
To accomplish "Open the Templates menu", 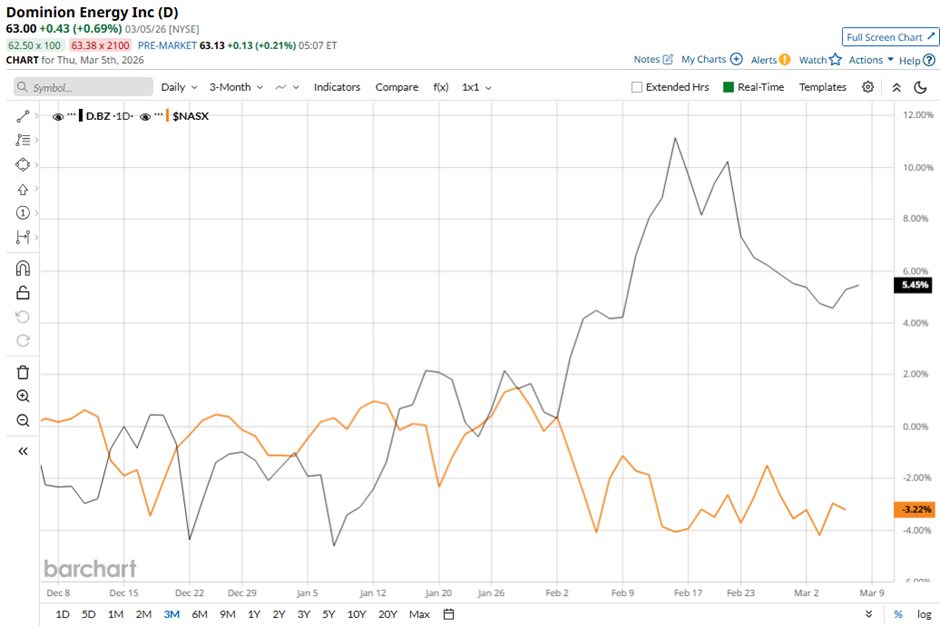I will (822, 88).
